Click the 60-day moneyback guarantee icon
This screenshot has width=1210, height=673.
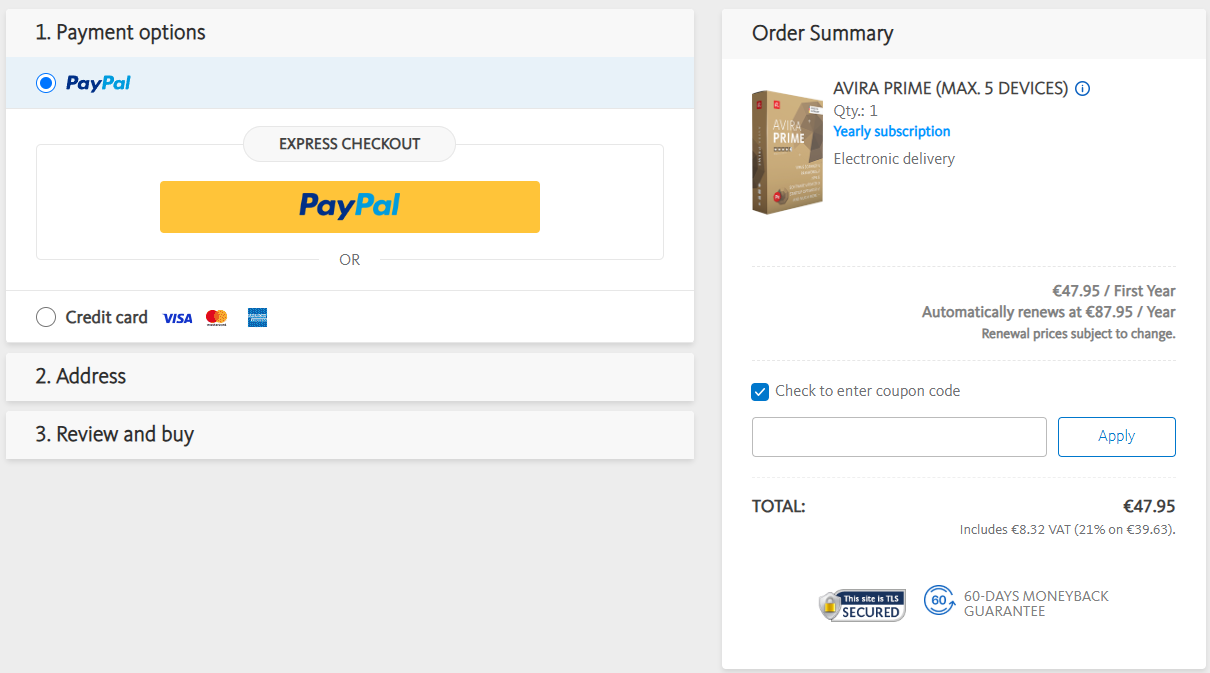939,601
